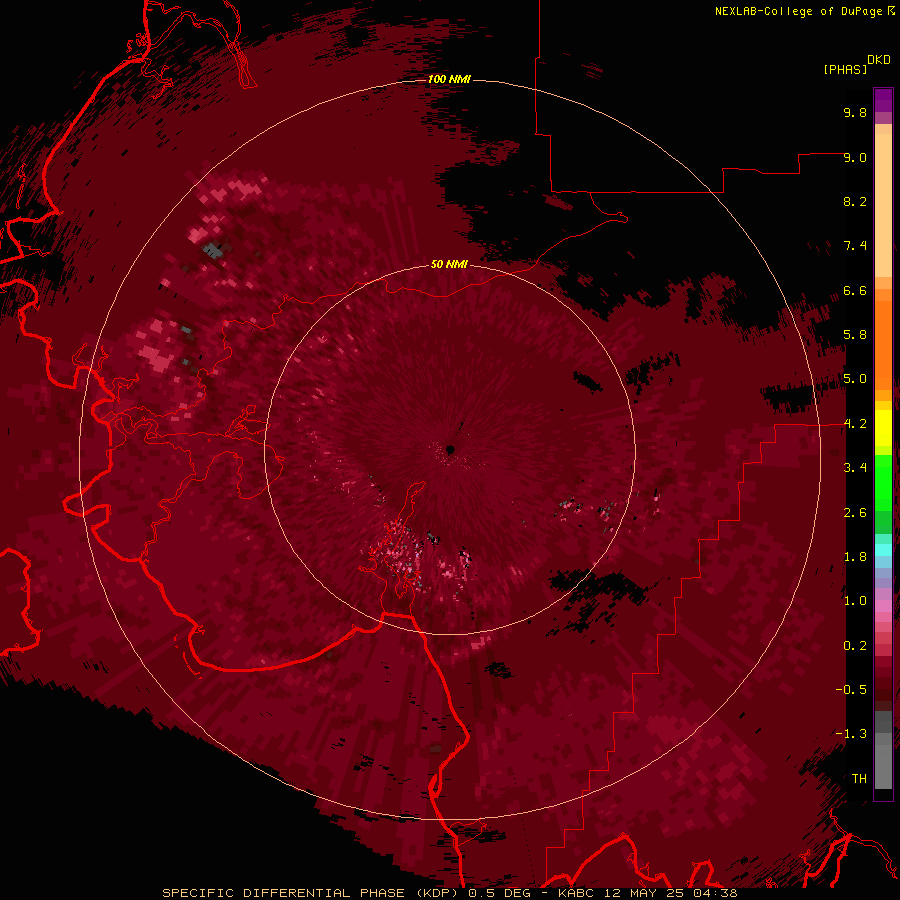Screen dimensions: 900x900
Task: Click the 9.8 value on color scale
Action: [855, 112]
